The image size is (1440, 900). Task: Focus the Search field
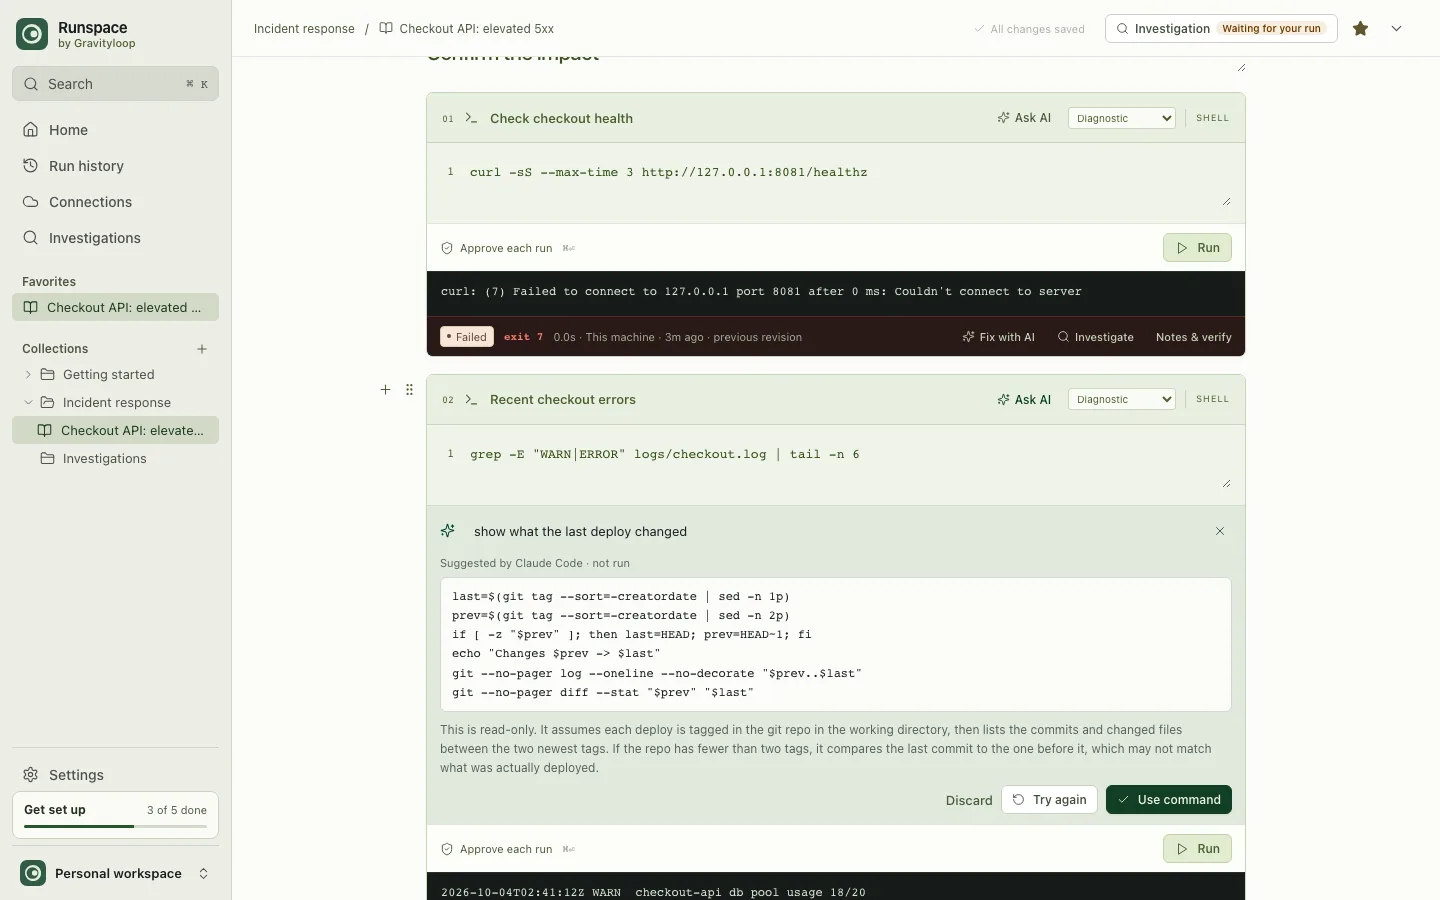pos(115,84)
